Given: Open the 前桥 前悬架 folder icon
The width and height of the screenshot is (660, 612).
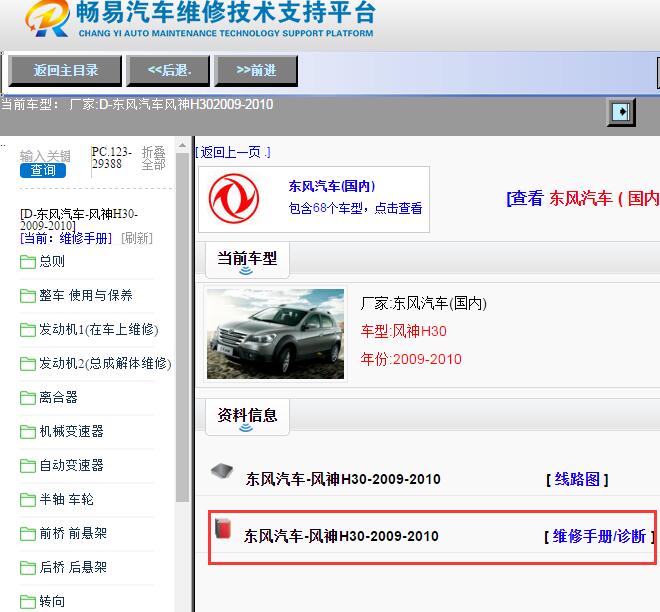Looking at the screenshot, I should pyautogui.click(x=28, y=534).
